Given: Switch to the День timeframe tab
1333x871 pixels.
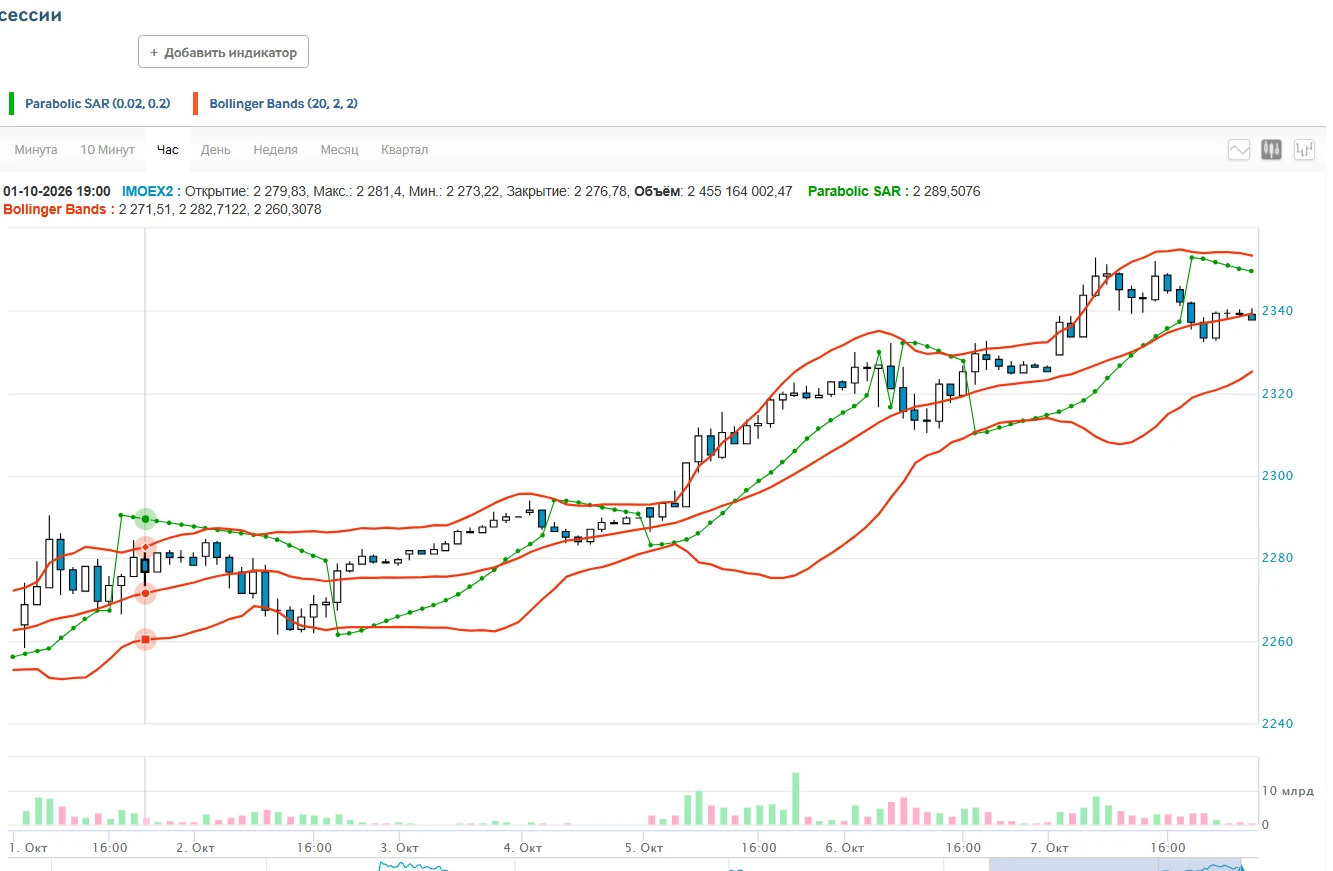Looking at the screenshot, I should (216, 150).
